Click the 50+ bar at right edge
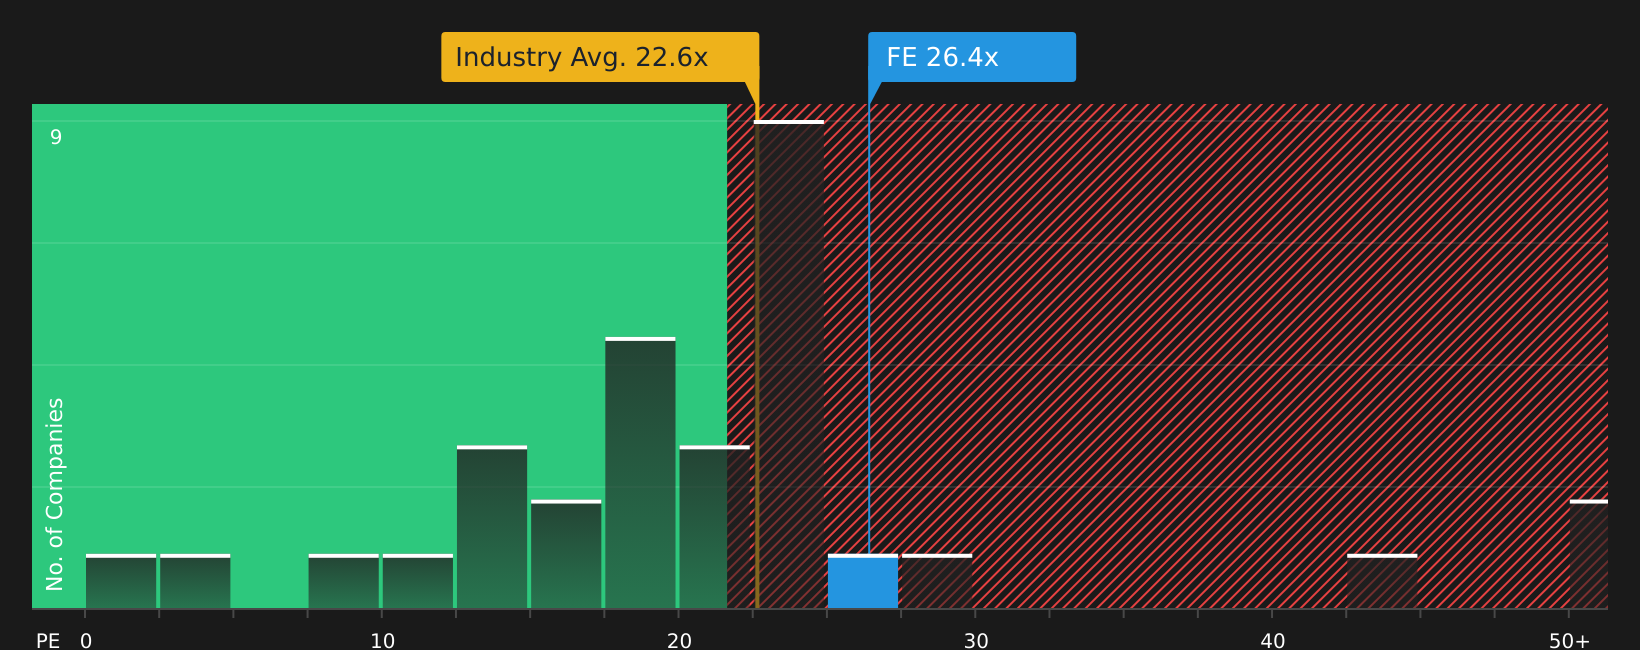The height and width of the screenshot is (650, 1640). pyautogui.click(x=1589, y=554)
